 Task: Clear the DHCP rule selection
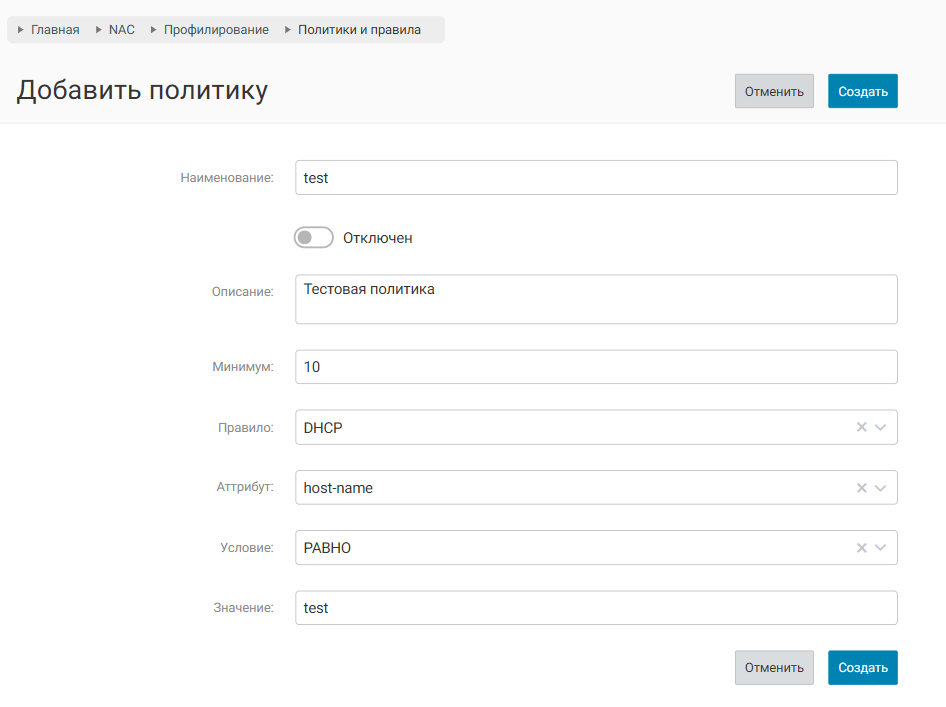[x=861, y=428]
